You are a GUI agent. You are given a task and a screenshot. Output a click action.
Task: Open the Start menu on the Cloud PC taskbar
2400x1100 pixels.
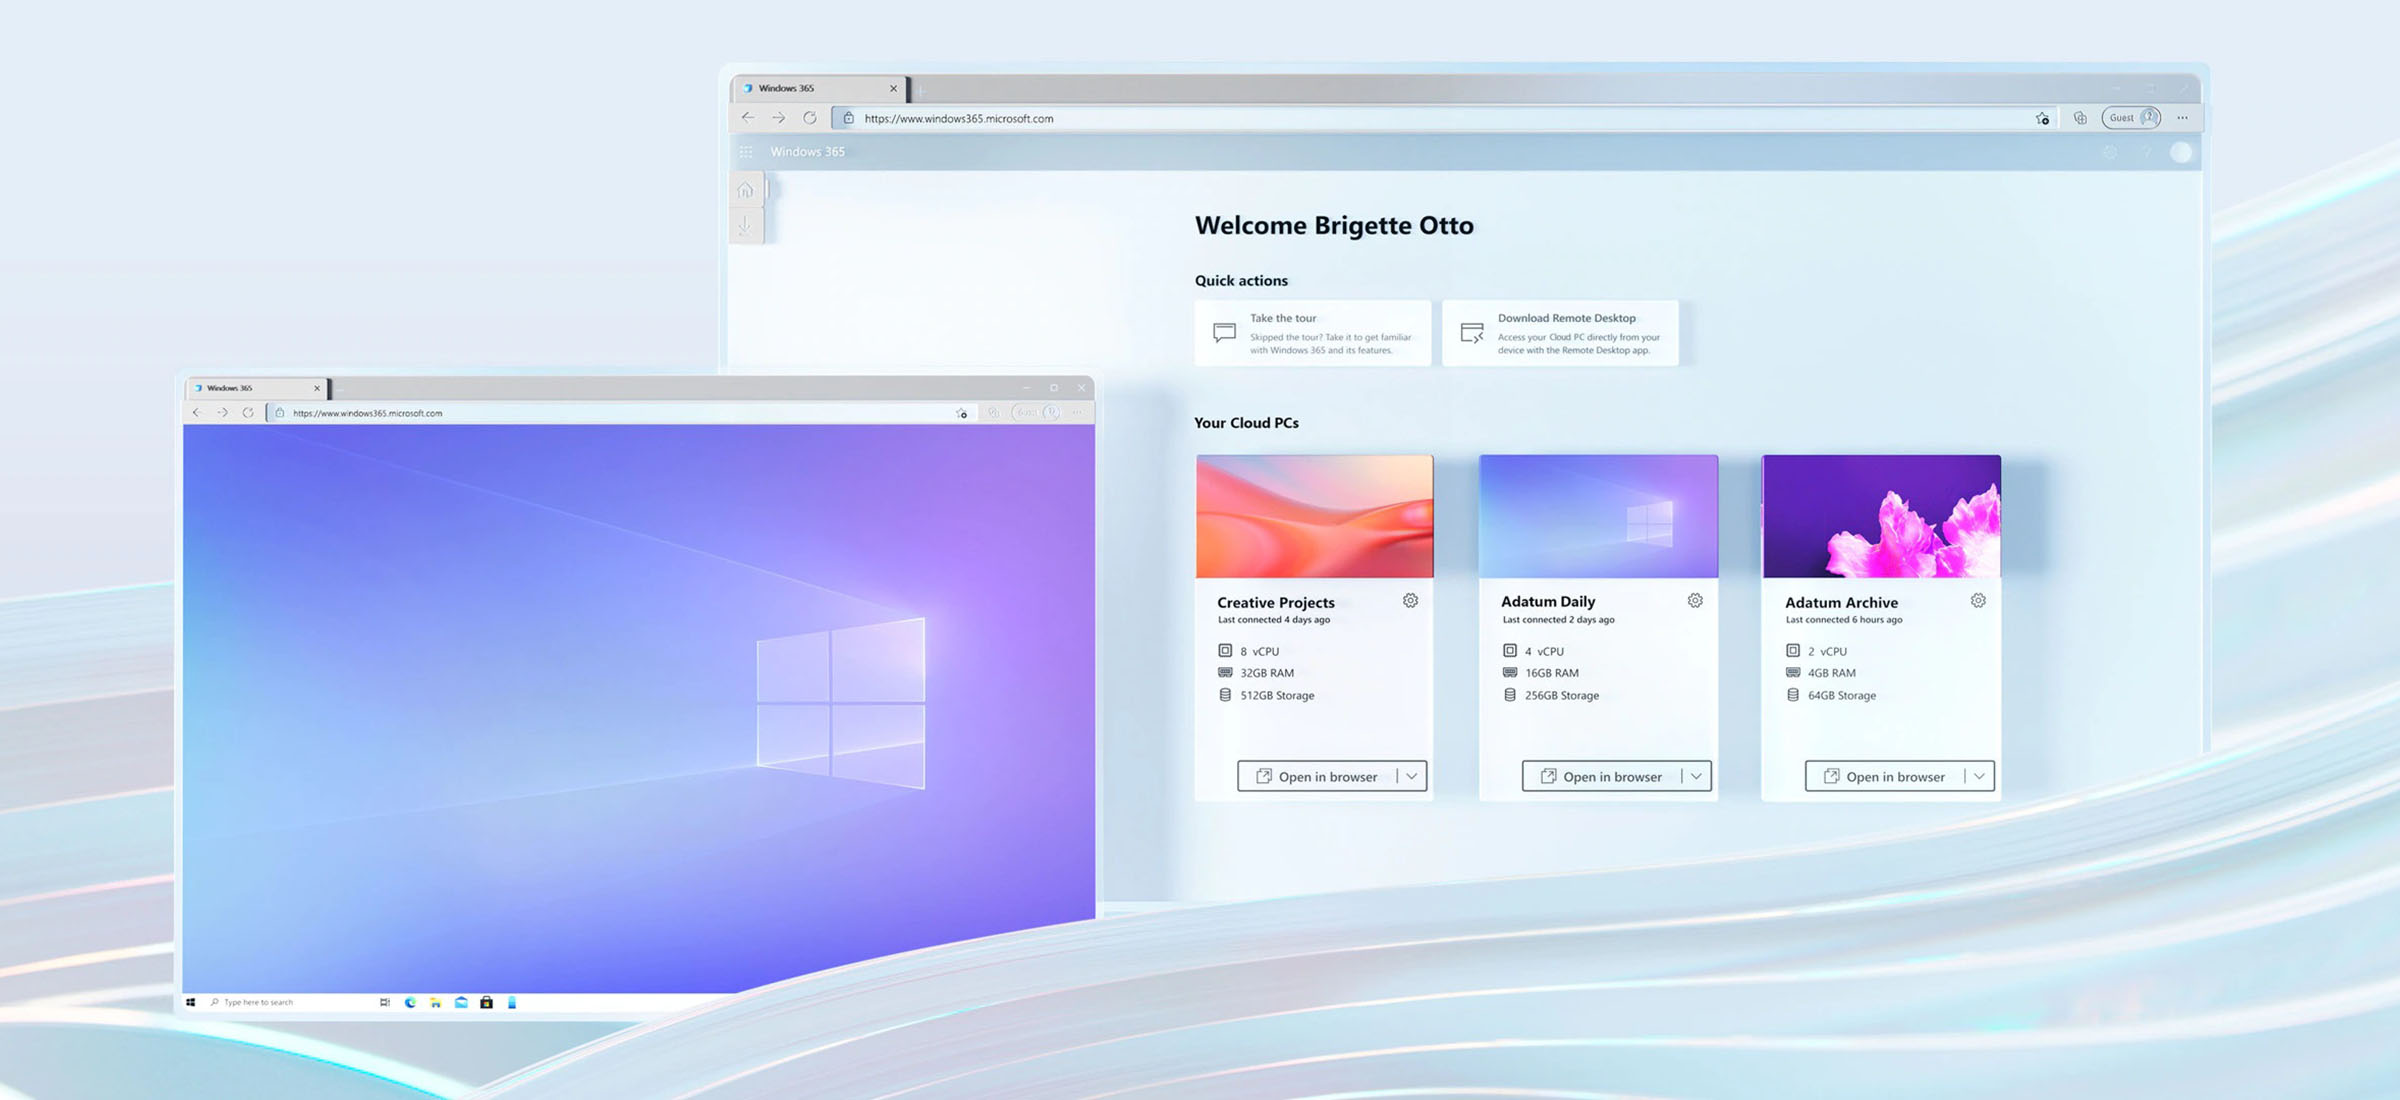tap(190, 1002)
